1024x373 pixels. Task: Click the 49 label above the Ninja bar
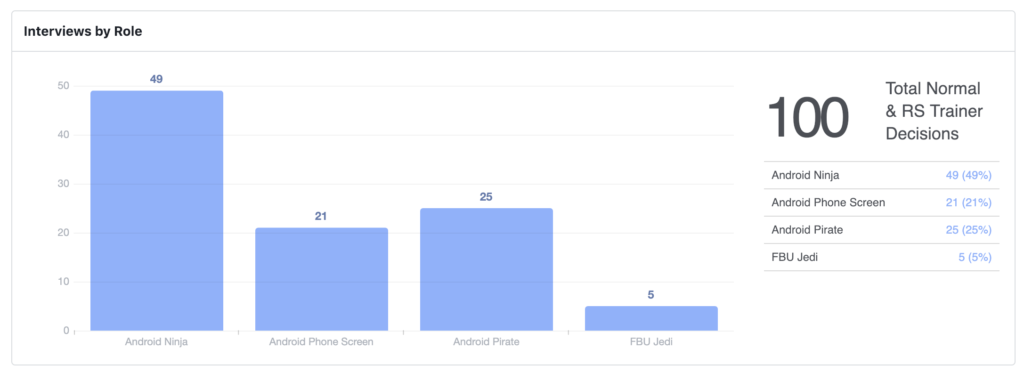[x=156, y=79]
